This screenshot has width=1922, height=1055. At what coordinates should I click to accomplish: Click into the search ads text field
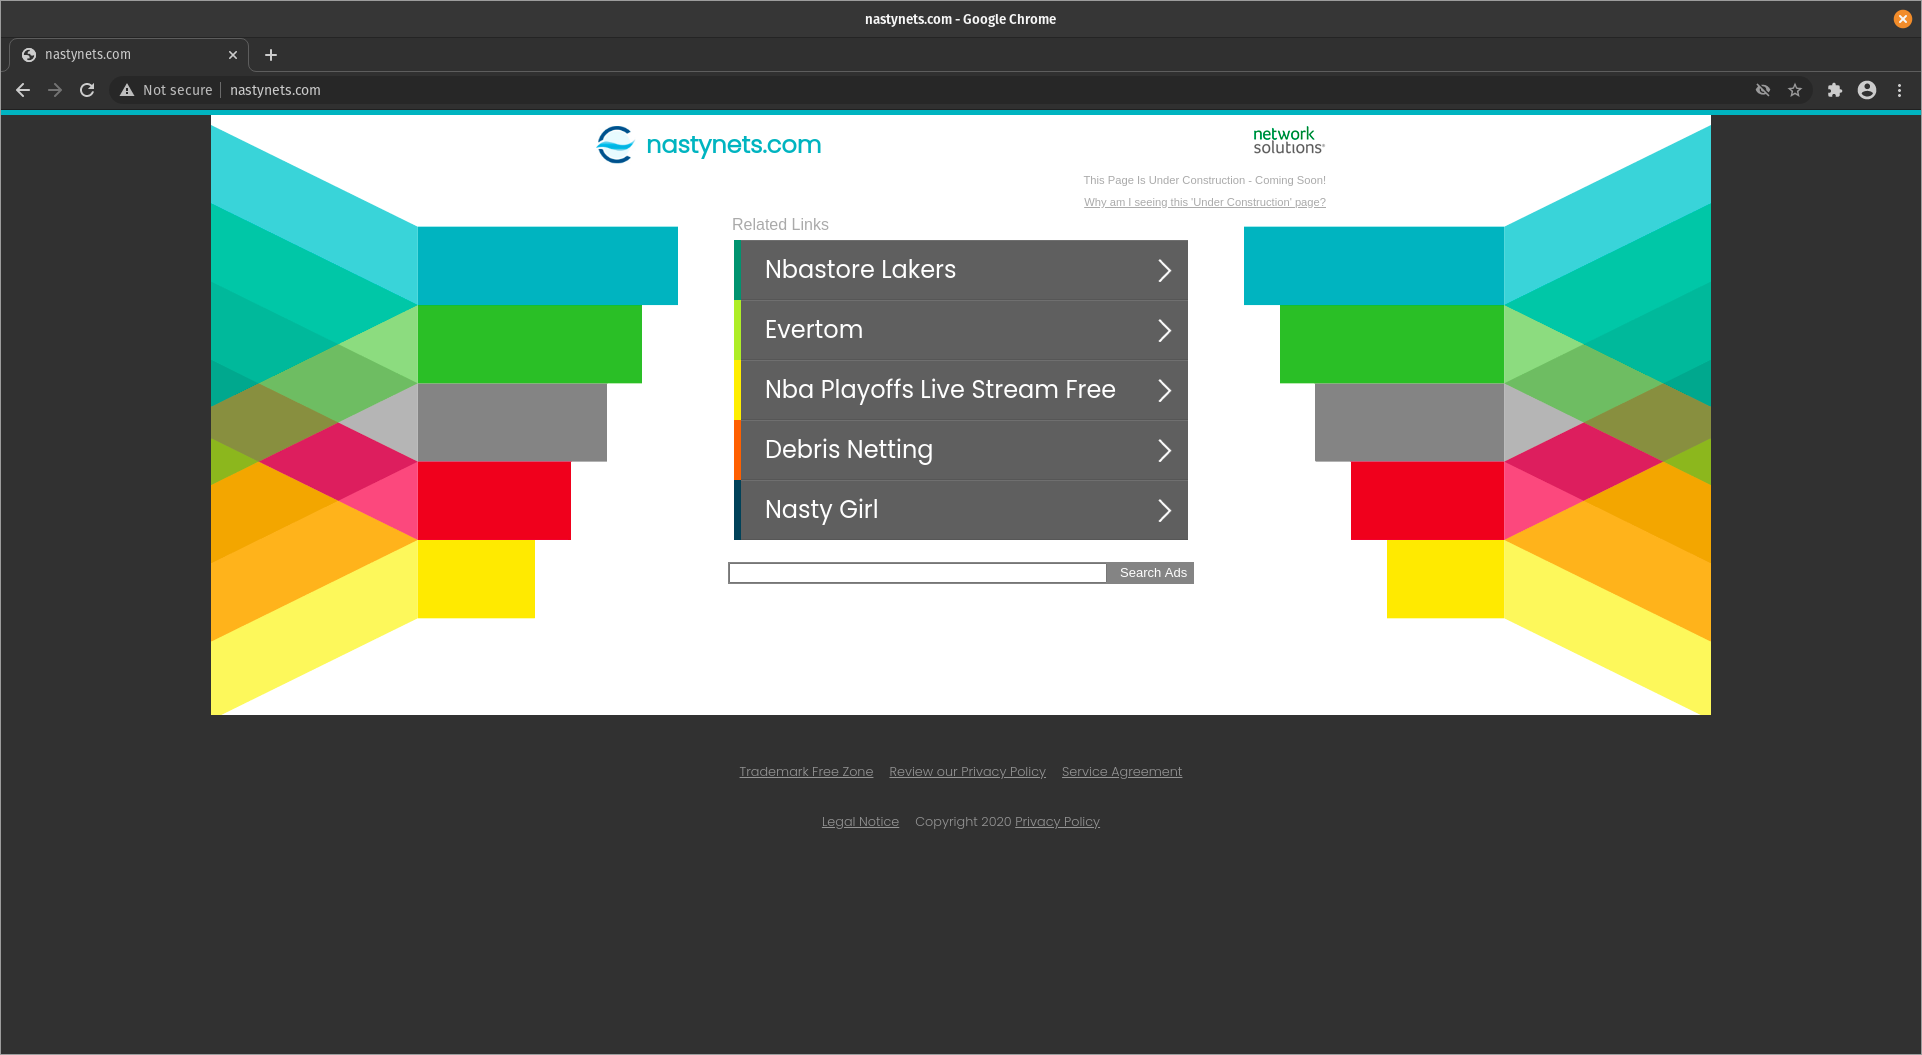click(918, 573)
